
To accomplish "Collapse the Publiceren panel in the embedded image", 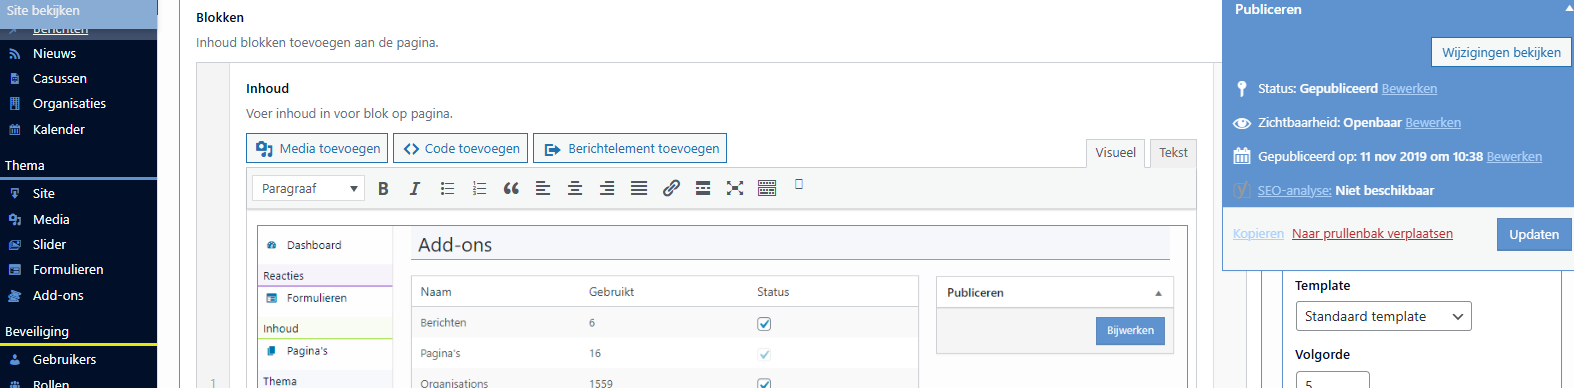I will click(x=1158, y=293).
